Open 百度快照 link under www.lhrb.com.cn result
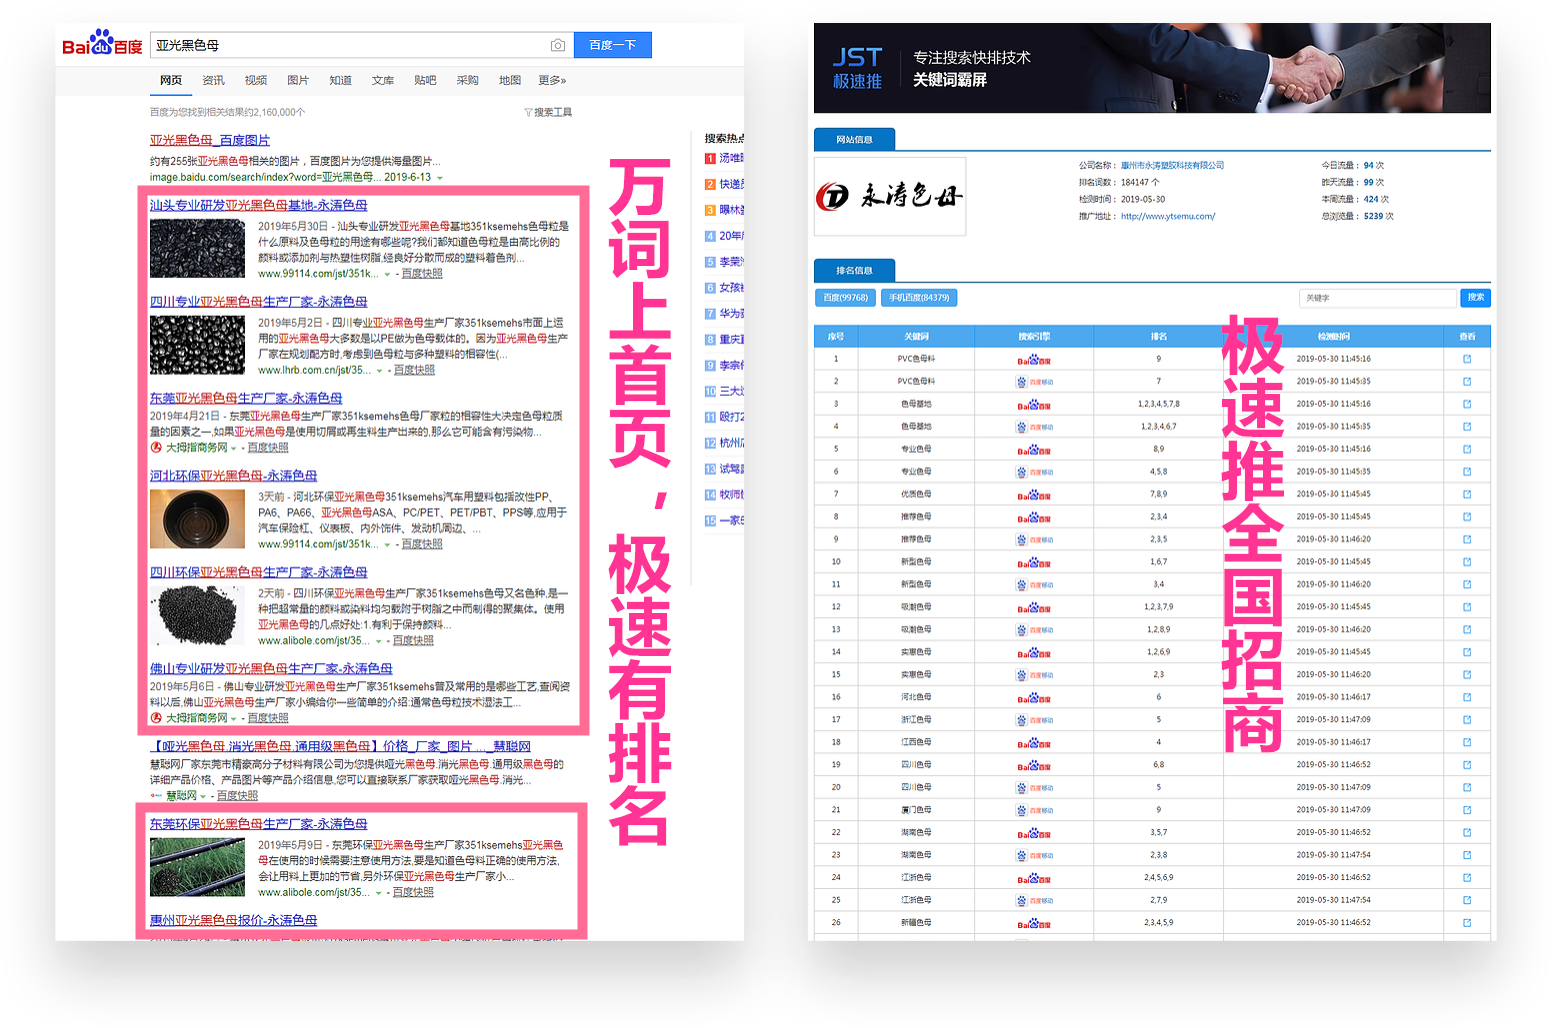The width and height of the screenshot is (1552, 1028). tap(414, 370)
